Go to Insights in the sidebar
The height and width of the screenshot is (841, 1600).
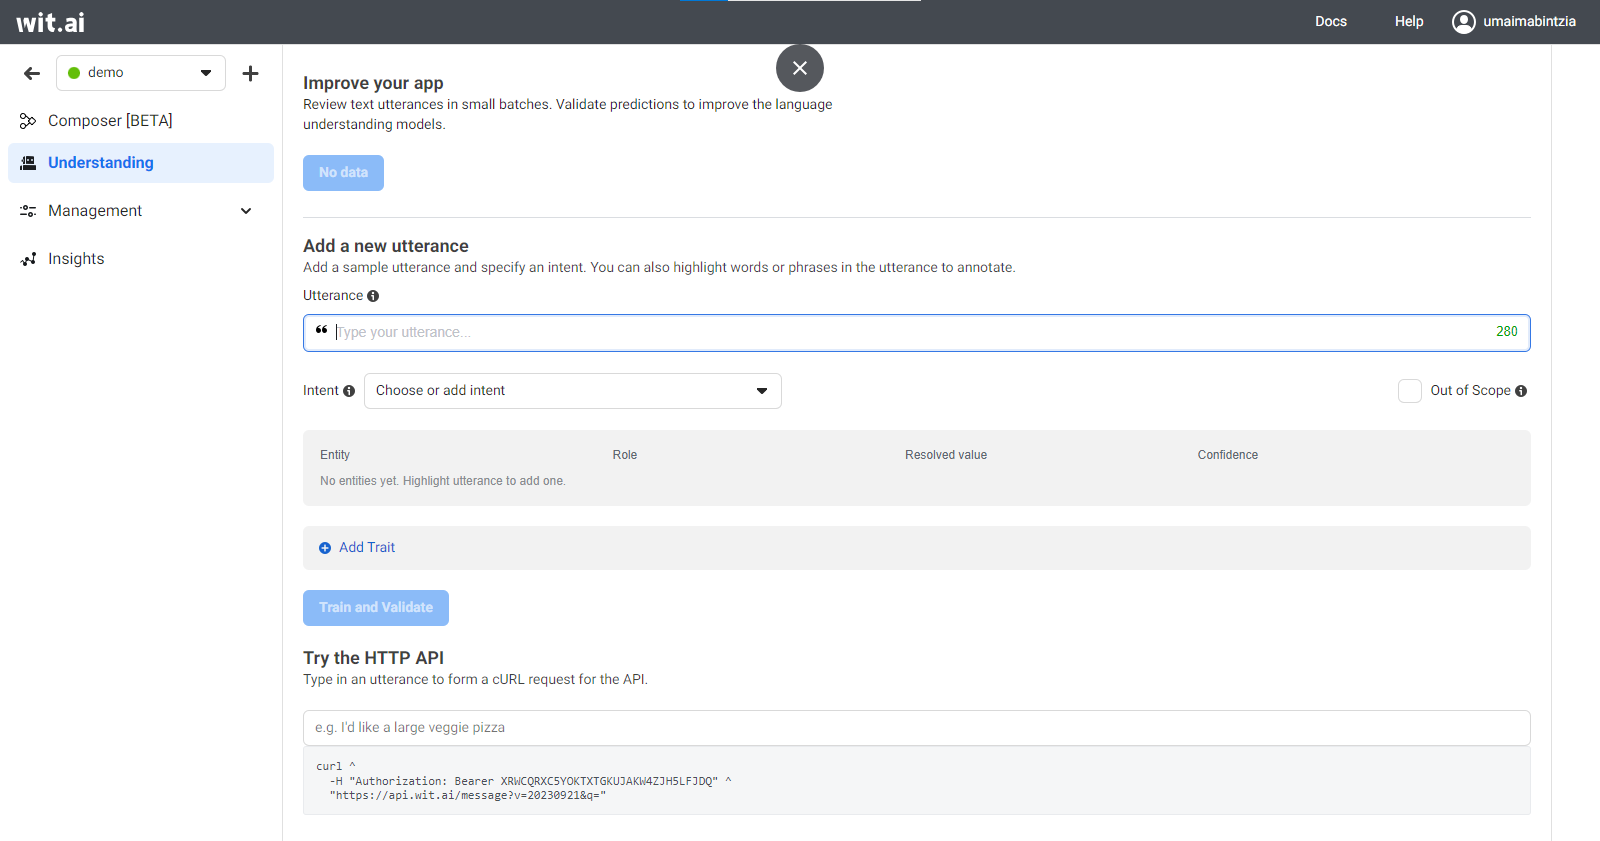[76, 259]
